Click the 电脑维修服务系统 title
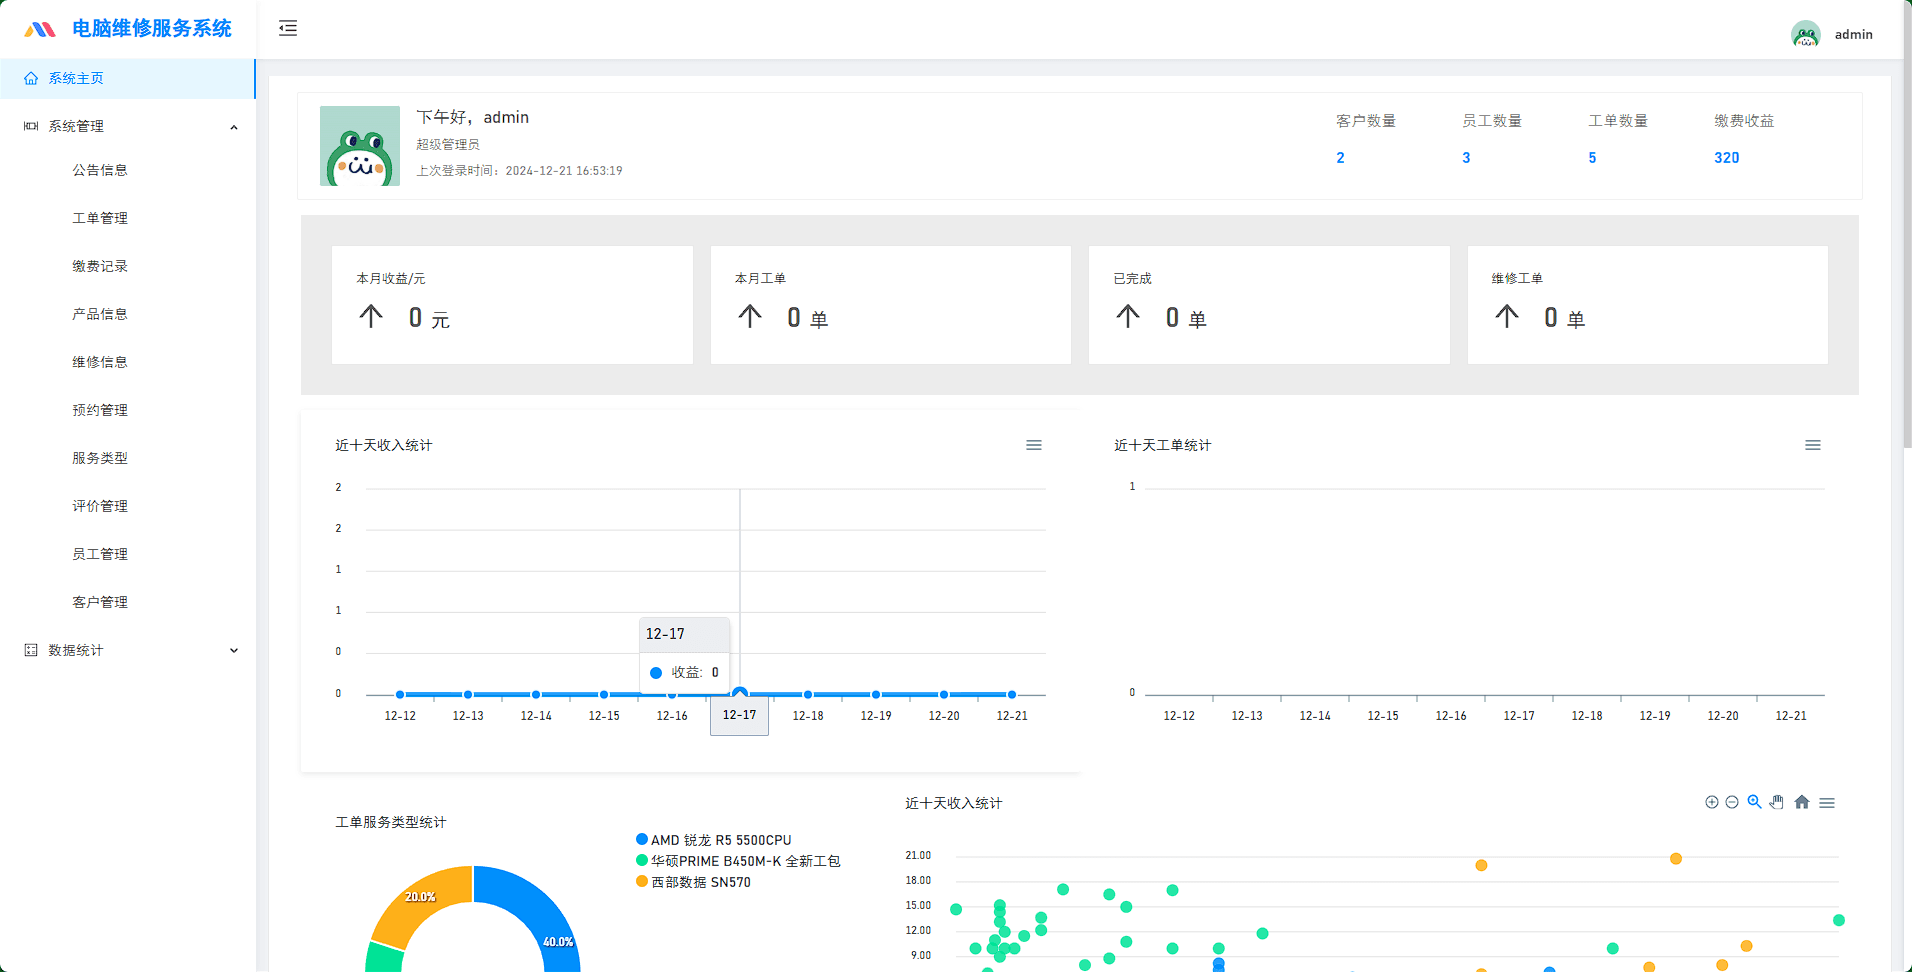This screenshot has width=1912, height=972. pyautogui.click(x=152, y=29)
